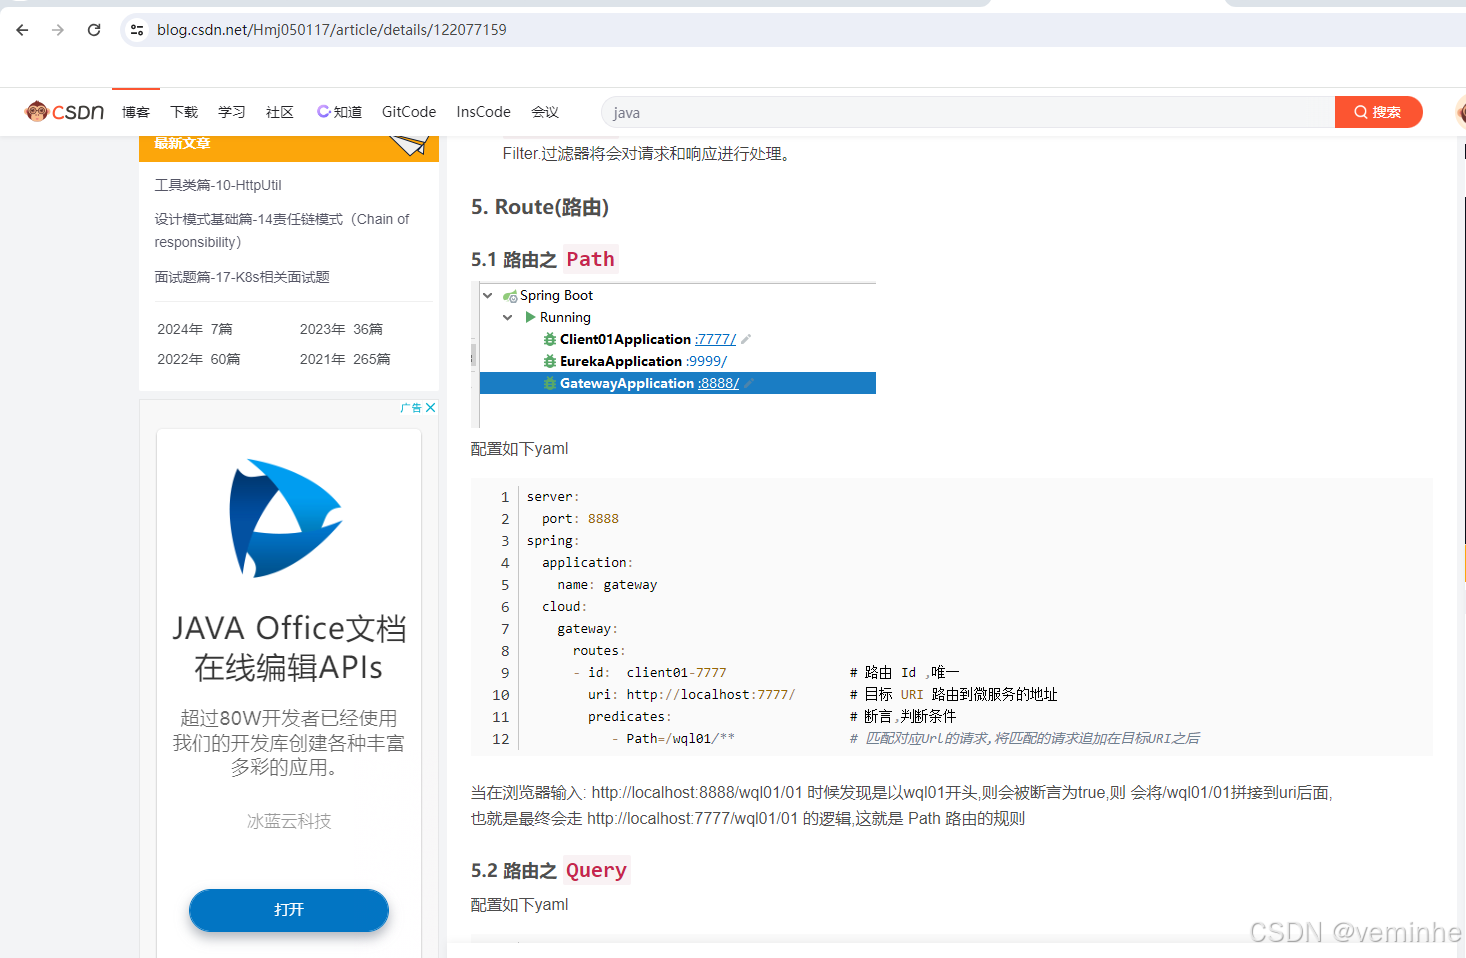Viewport: 1466px width, 958px height.
Task: Click the 广告 ad label
Action: tap(411, 408)
